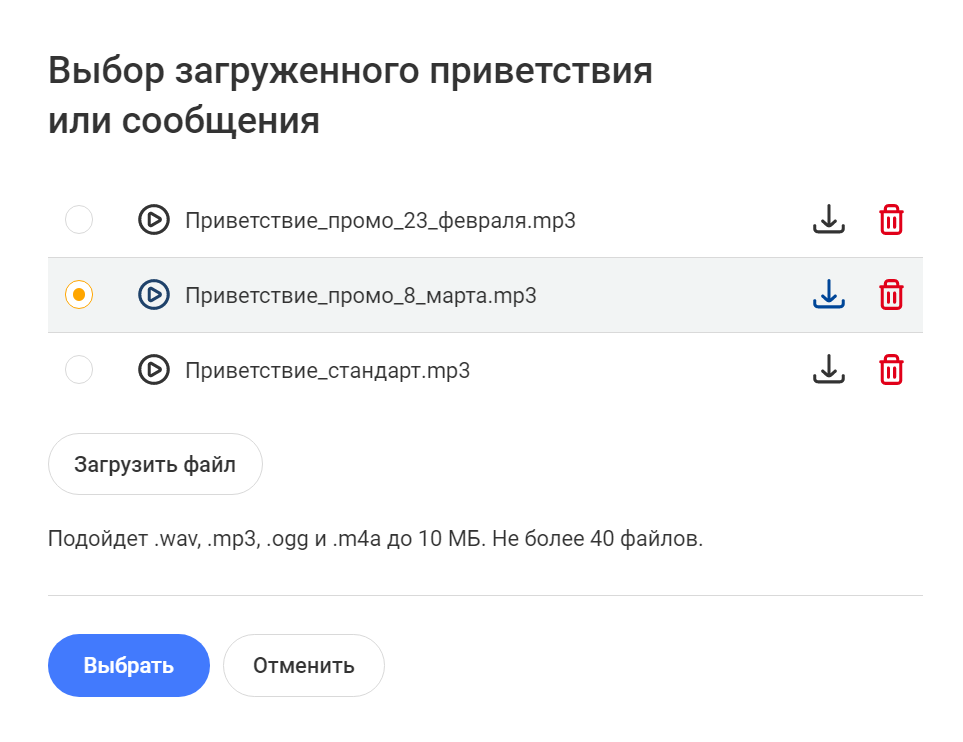Play the Приветствие_промо_8_марта.mp3 recording
This screenshot has width=963, height=742.
tap(154, 295)
